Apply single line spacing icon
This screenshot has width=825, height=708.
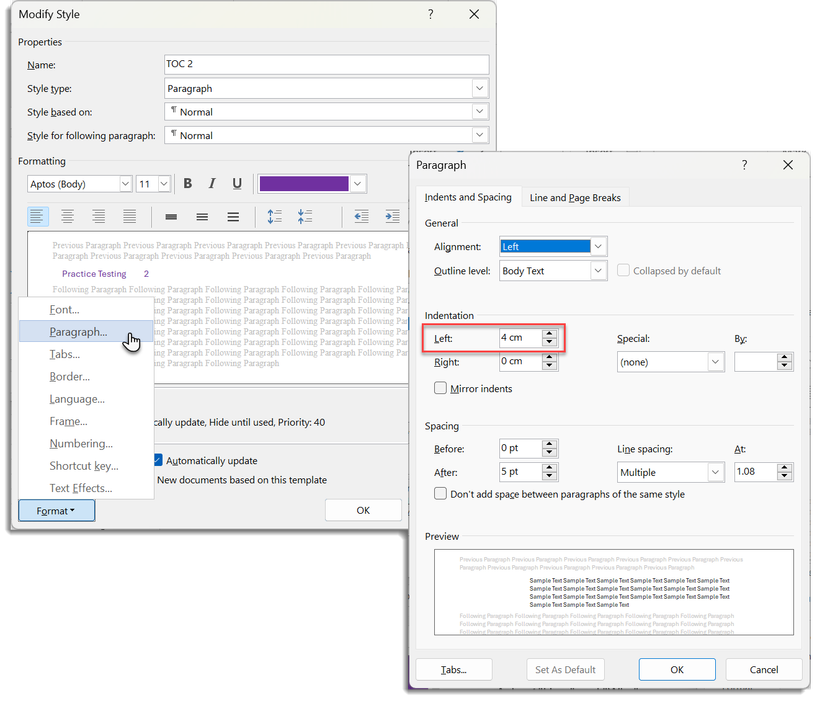point(171,217)
